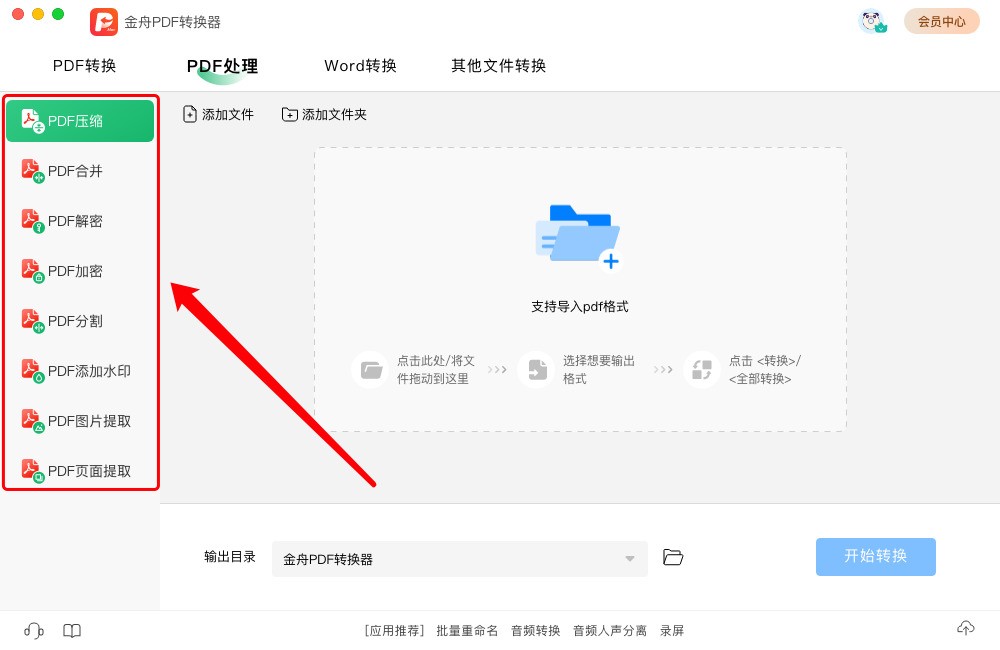Open the PDF页面提取 tool

click(x=80, y=470)
